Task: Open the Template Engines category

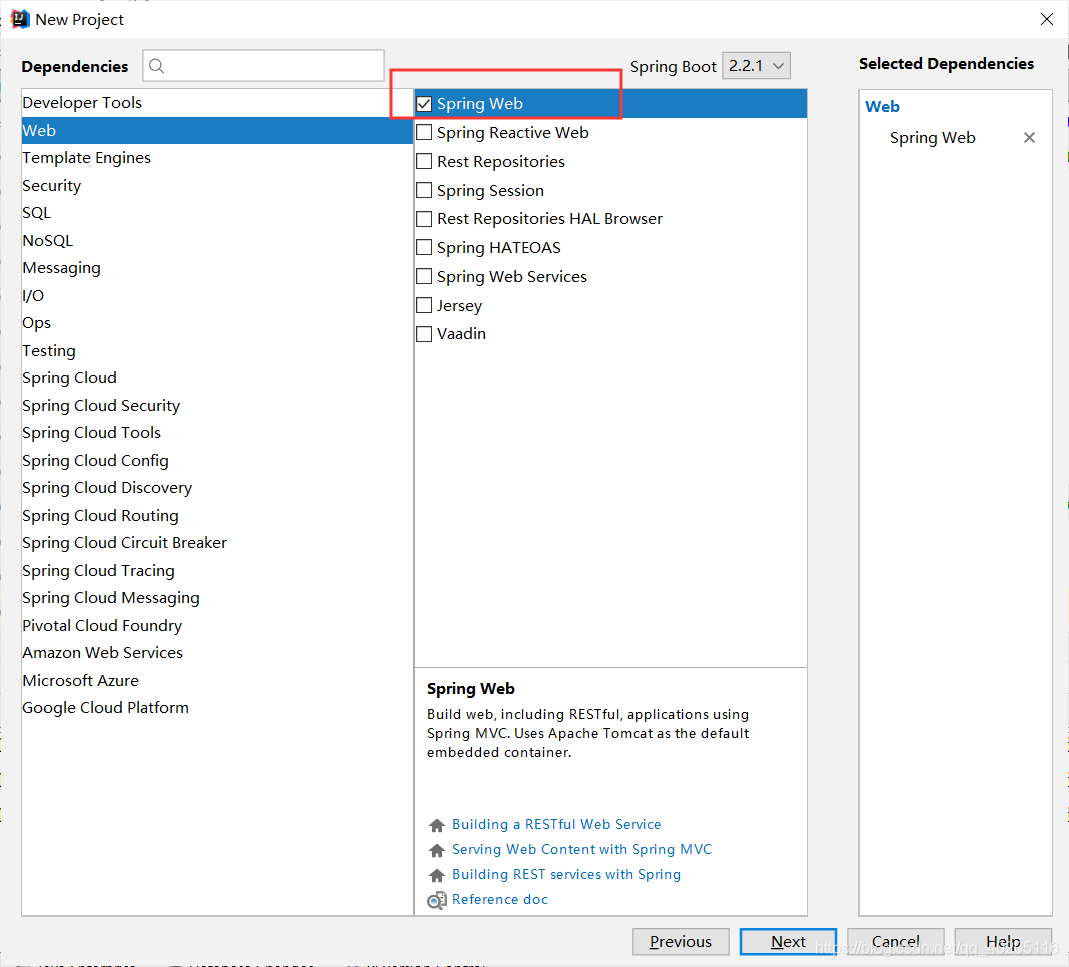Action: [x=217, y=158]
